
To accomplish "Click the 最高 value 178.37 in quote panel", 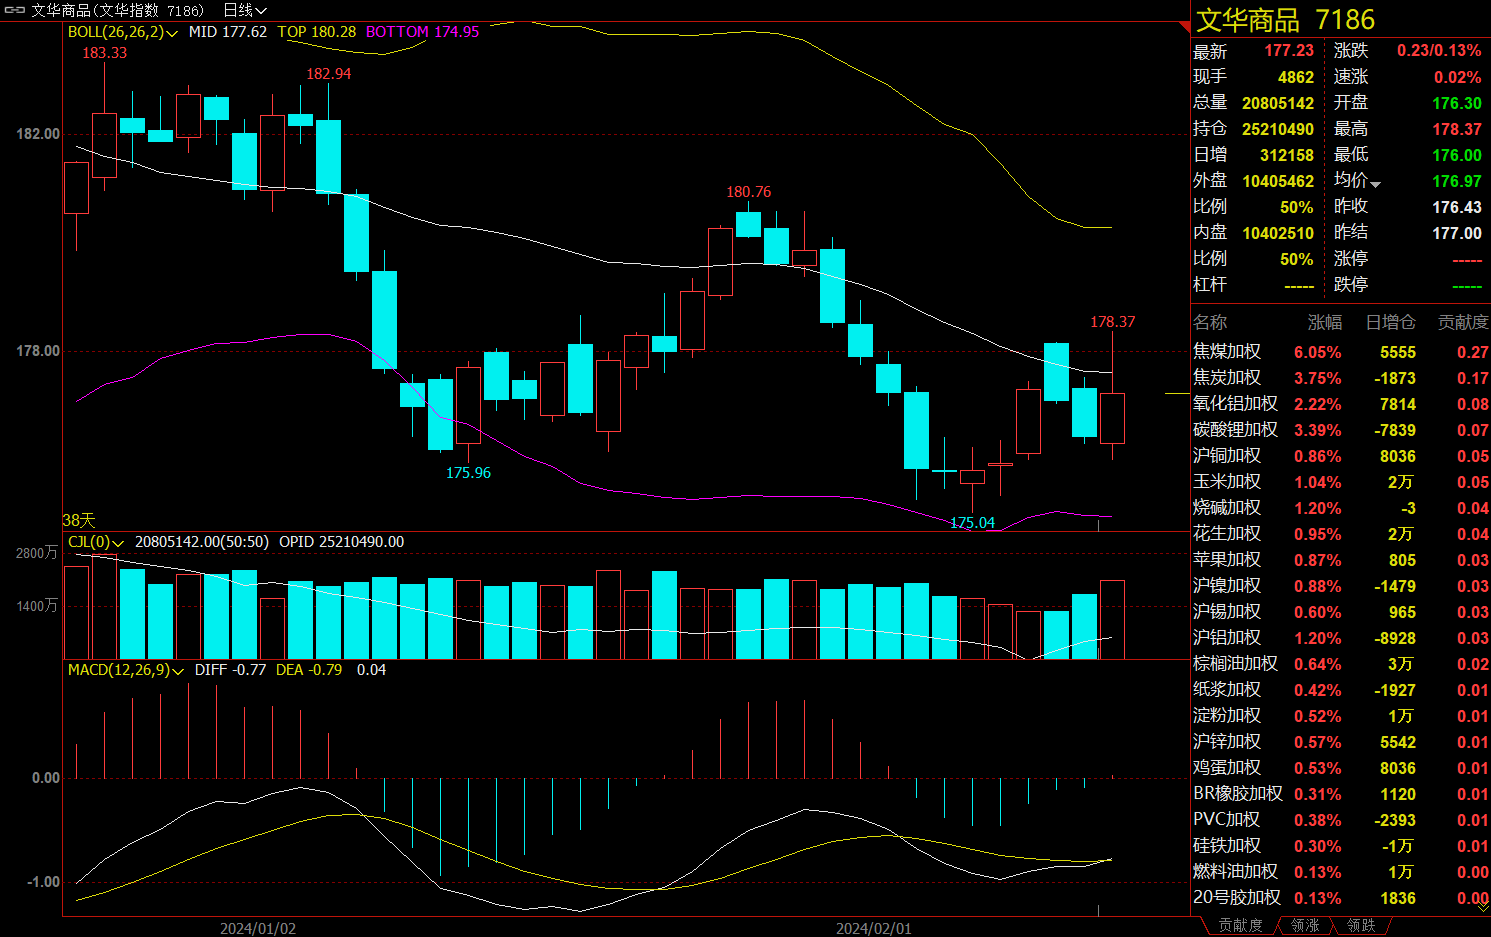I will (x=1457, y=129).
